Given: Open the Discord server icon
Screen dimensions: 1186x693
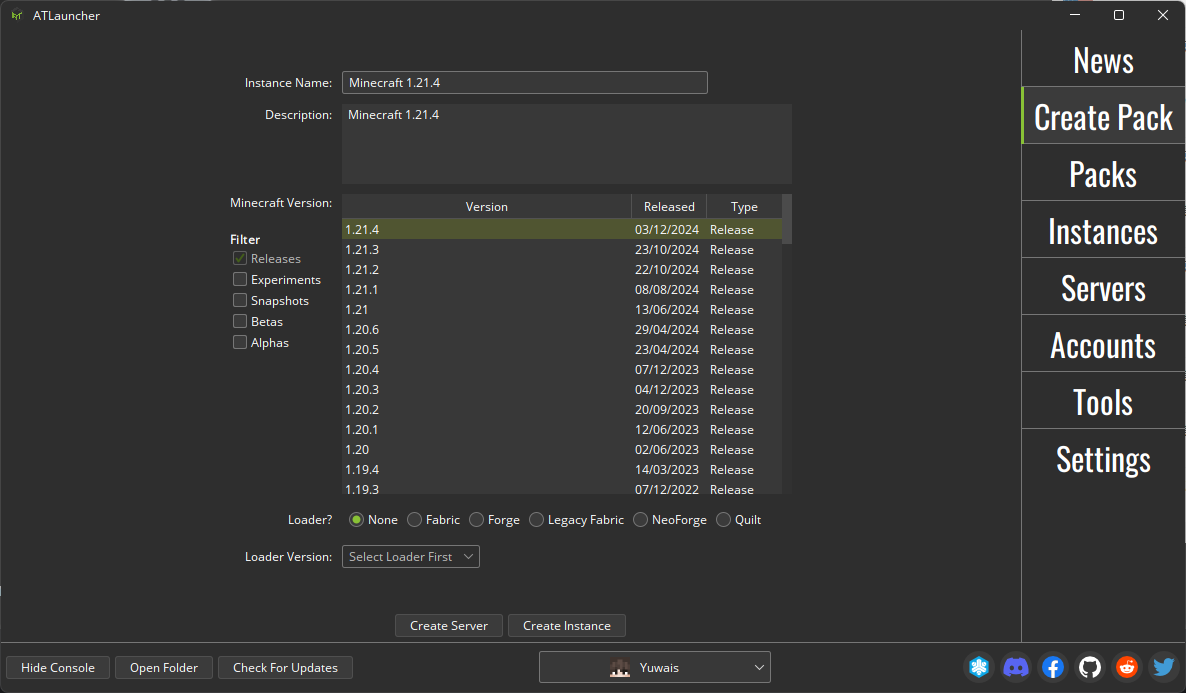Looking at the screenshot, I should click(x=1016, y=667).
